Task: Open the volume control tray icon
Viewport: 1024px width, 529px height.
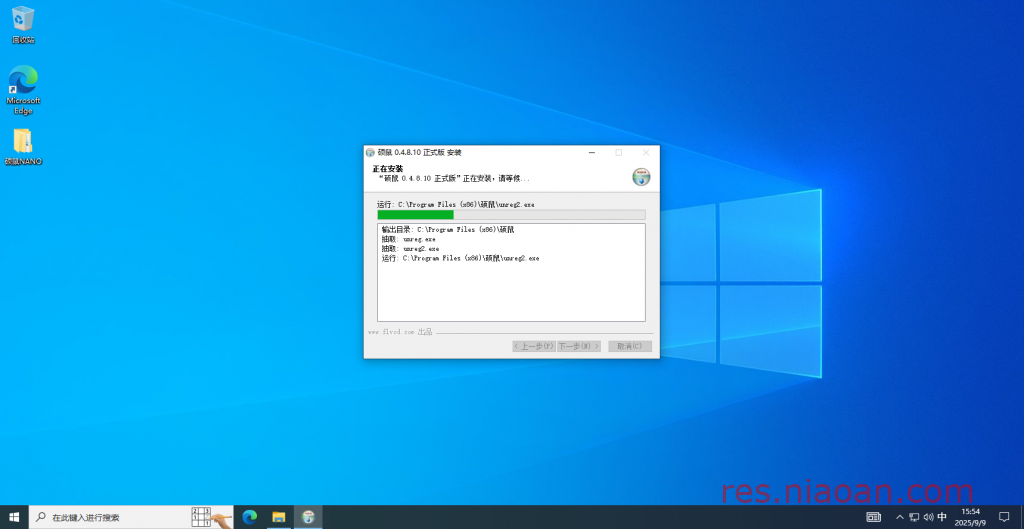Action: 928,517
